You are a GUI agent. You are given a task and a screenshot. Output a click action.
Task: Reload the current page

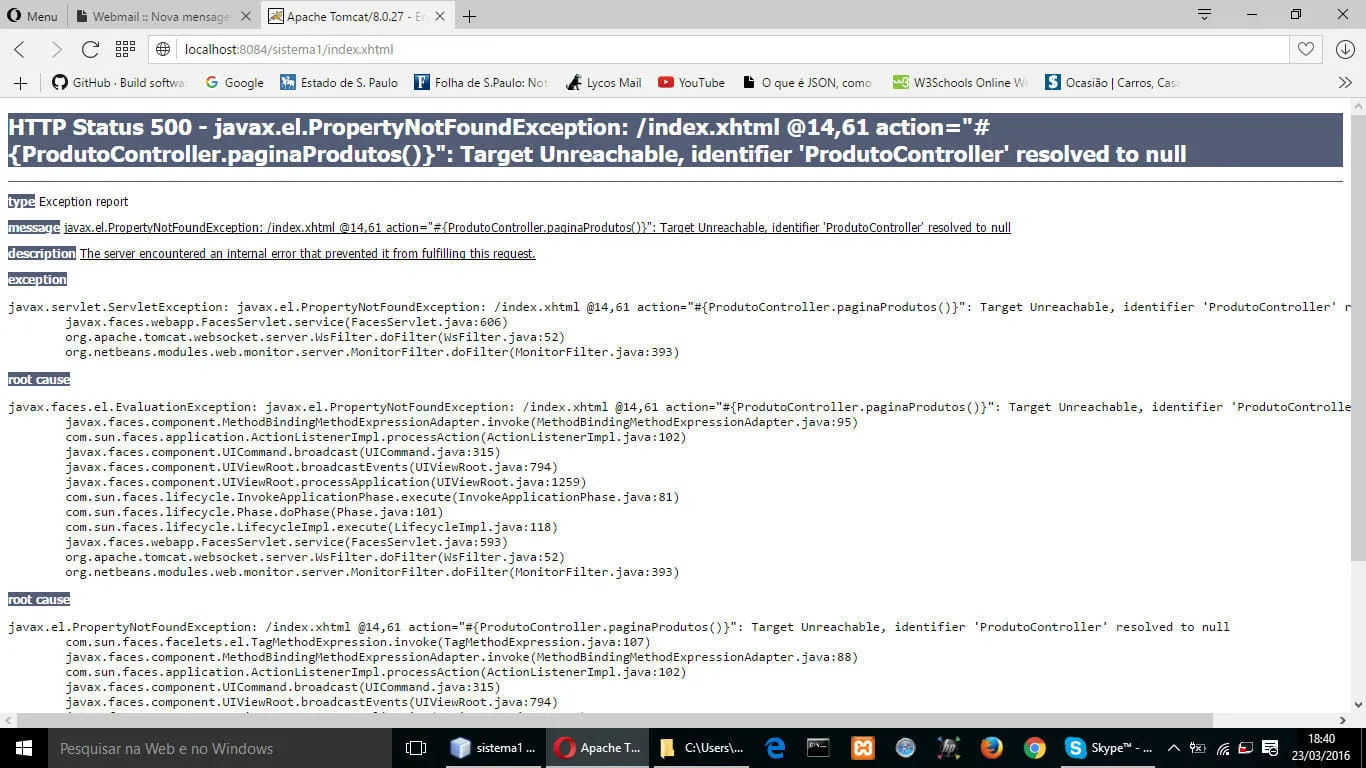[x=90, y=50]
